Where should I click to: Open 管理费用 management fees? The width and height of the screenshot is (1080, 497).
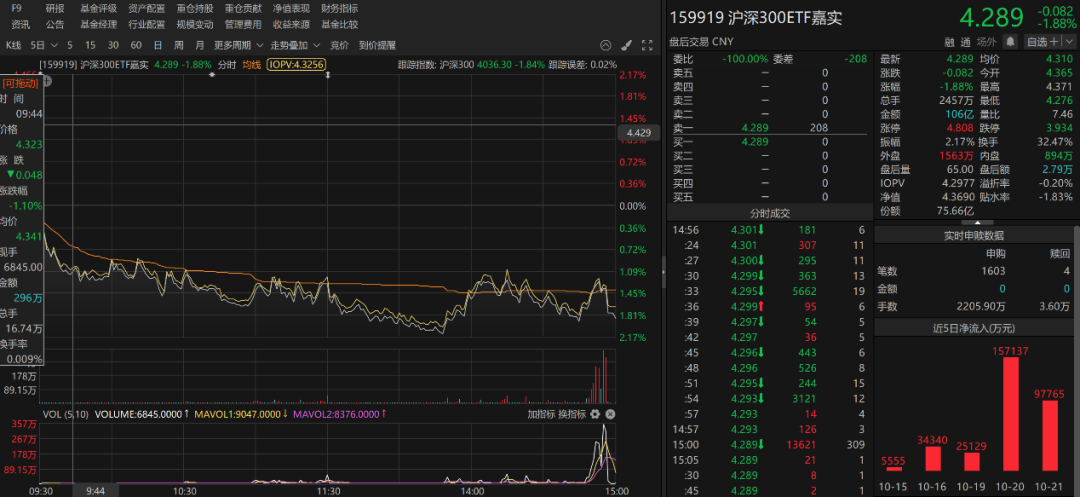pyautogui.click(x=243, y=24)
